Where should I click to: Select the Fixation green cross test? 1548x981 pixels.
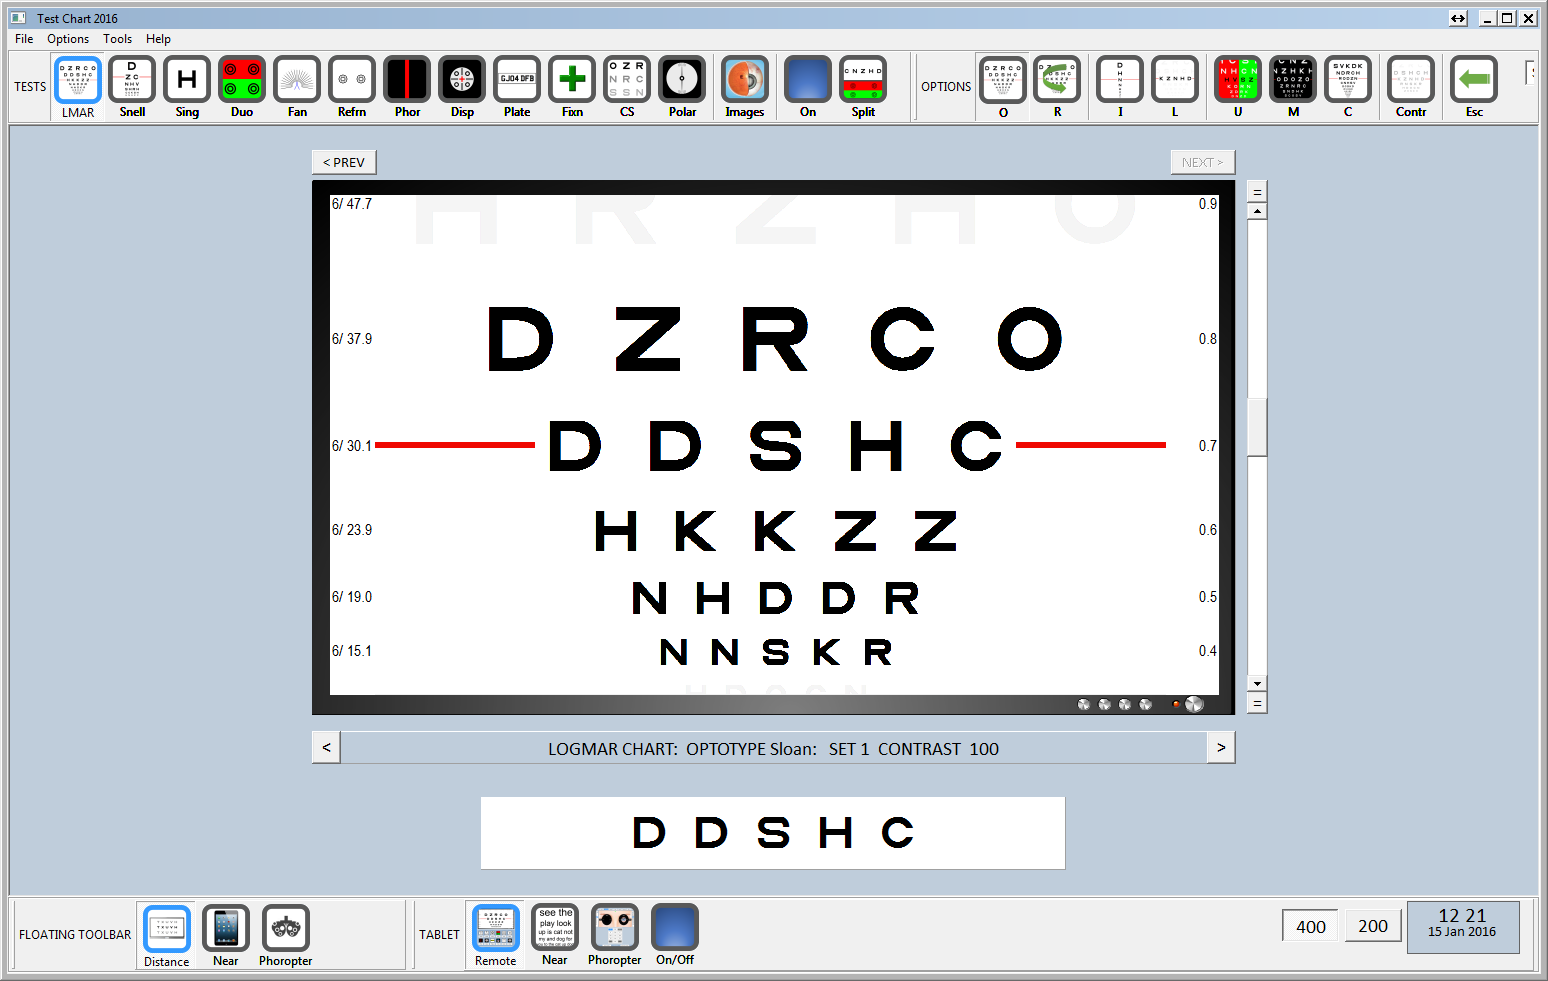tap(572, 80)
